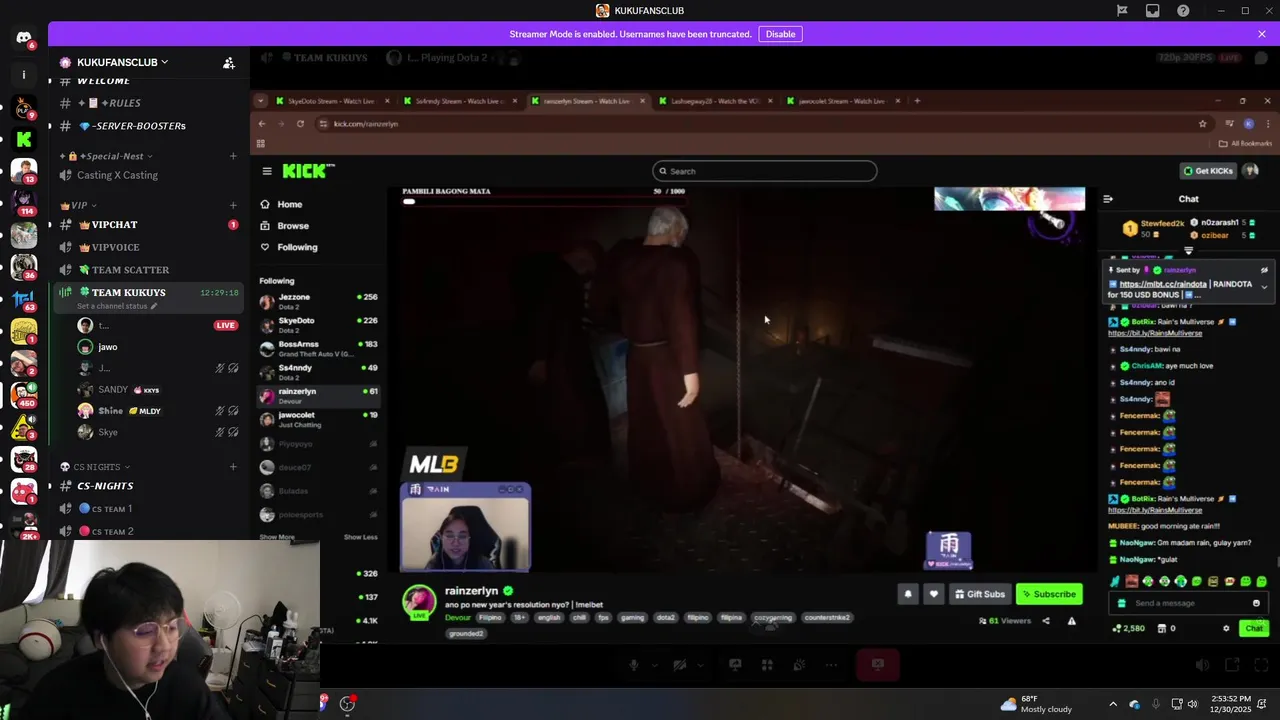
Task: Click the Get KICKs button
Action: [x=1208, y=171]
